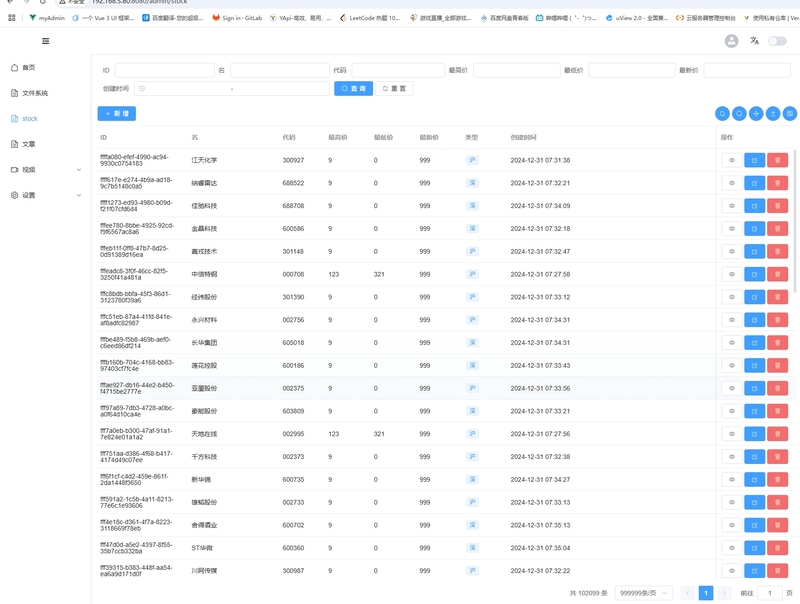Delete the 永兴材料 row
Screen dimensions: 800x604
point(778,320)
